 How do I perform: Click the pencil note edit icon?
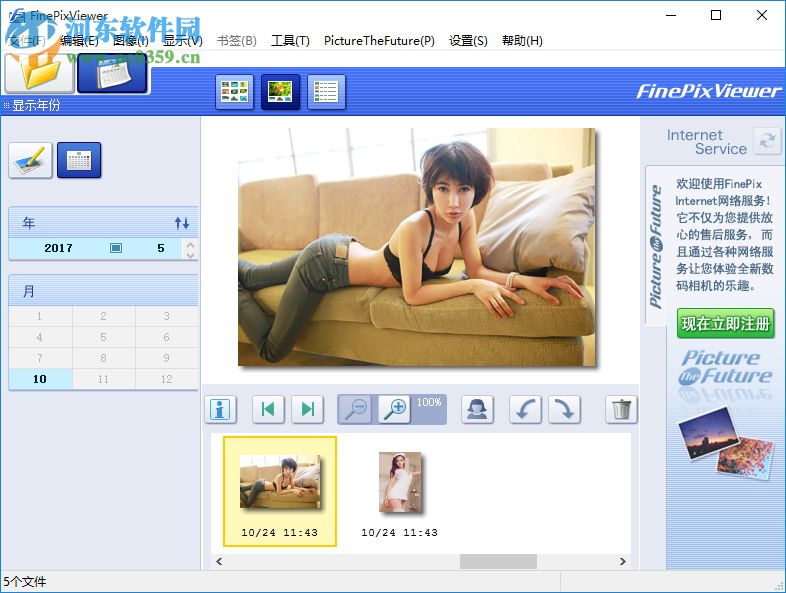tap(31, 160)
